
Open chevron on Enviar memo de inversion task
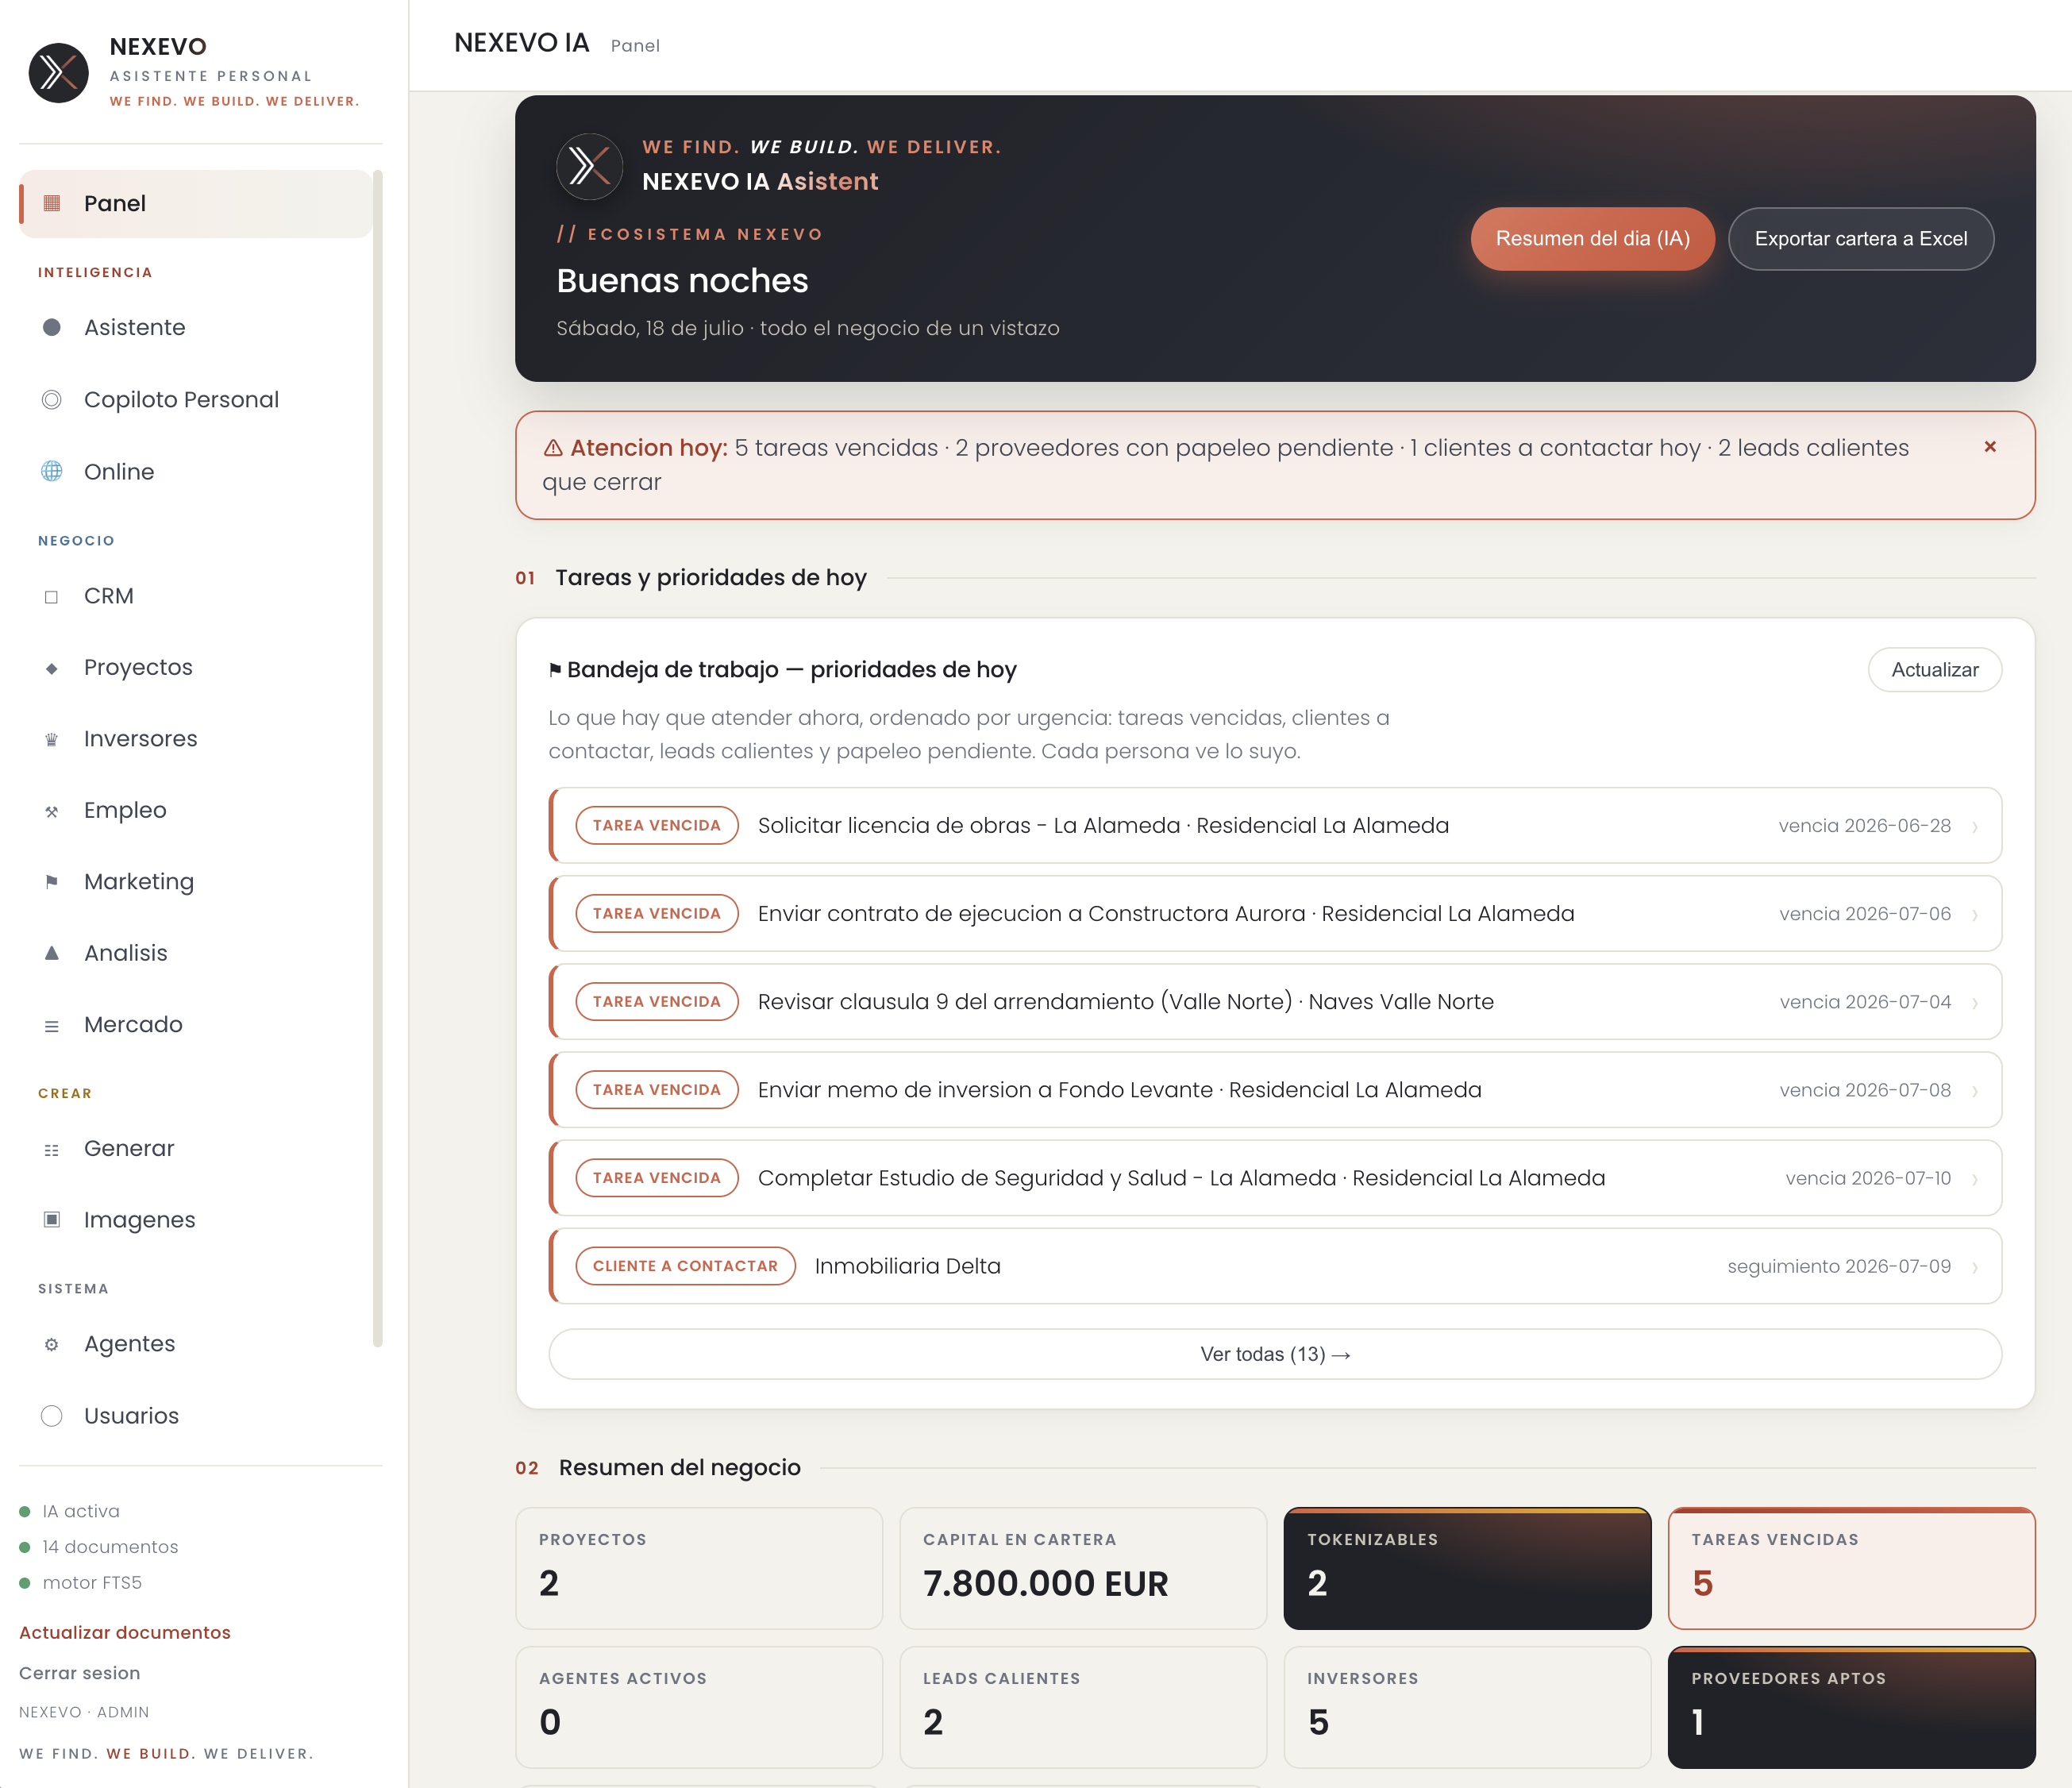click(x=1975, y=1091)
